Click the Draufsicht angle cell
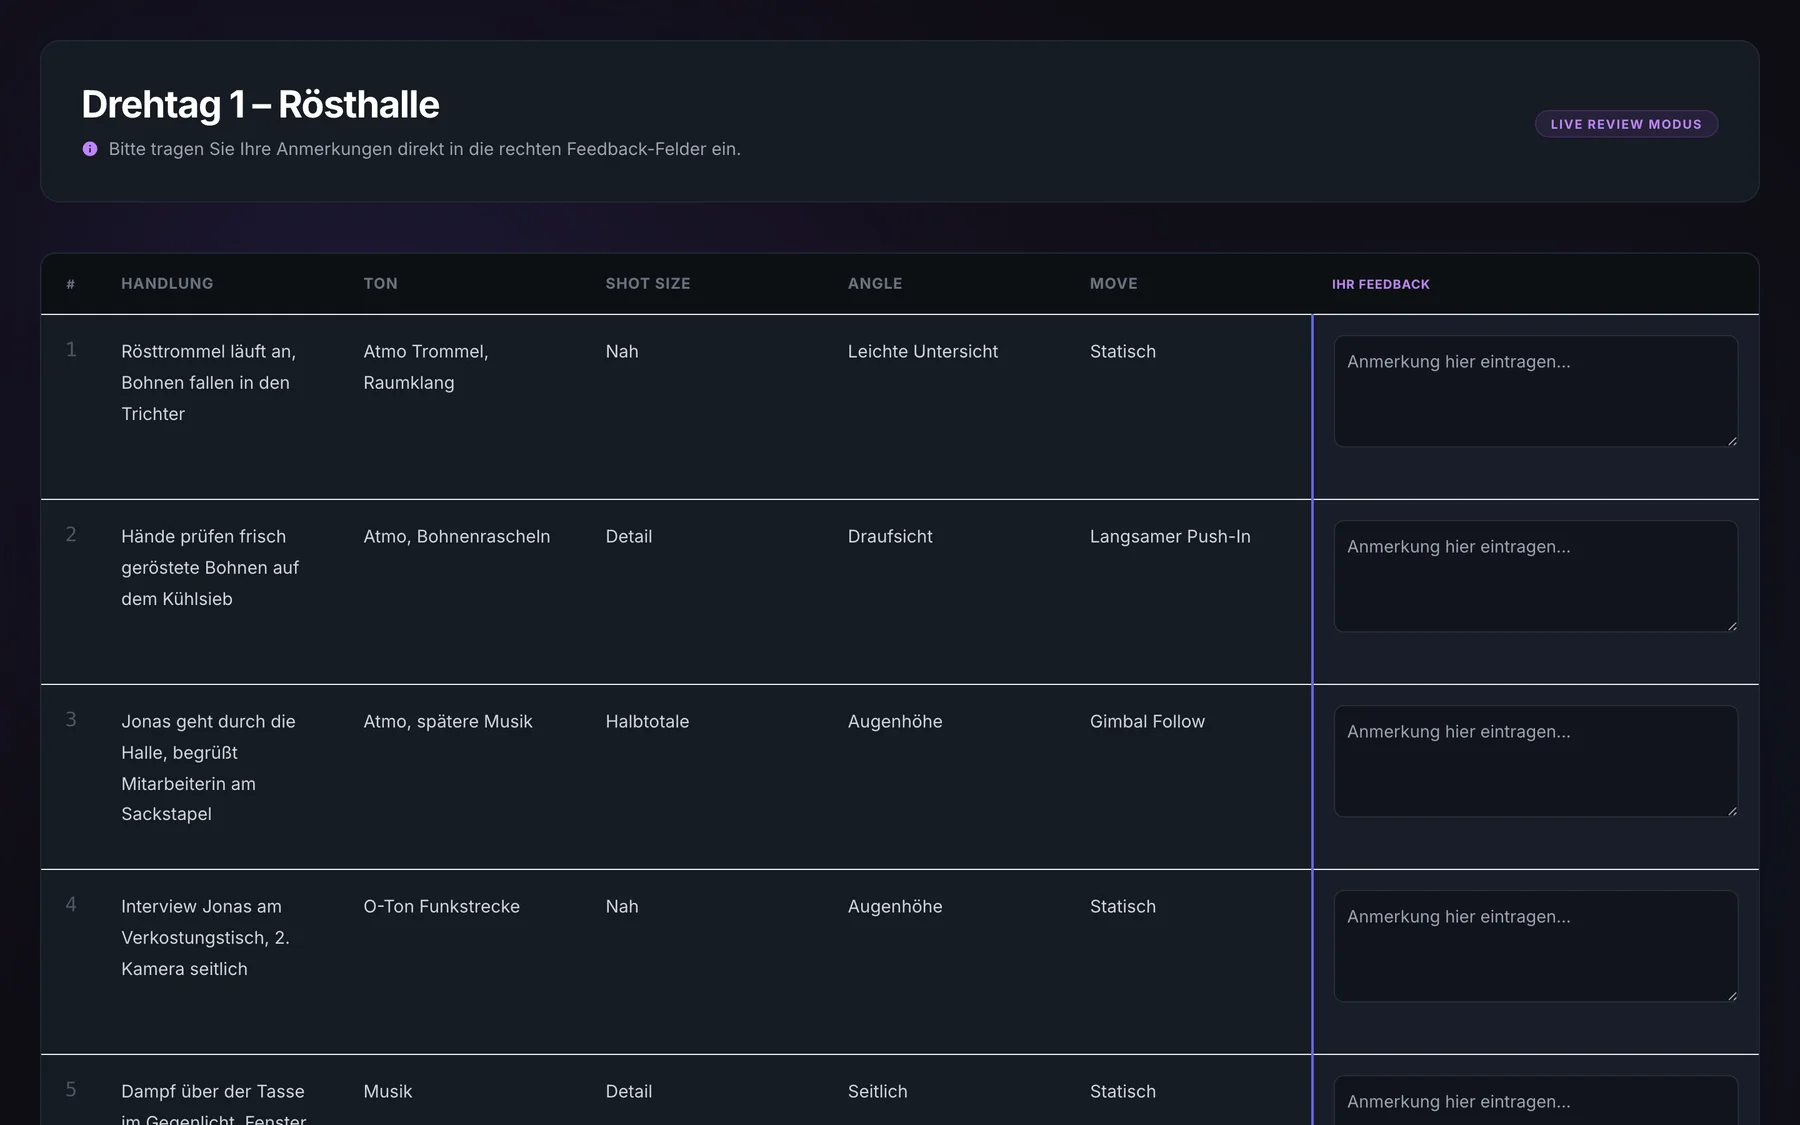Viewport: 1800px width, 1125px height. 890,536
